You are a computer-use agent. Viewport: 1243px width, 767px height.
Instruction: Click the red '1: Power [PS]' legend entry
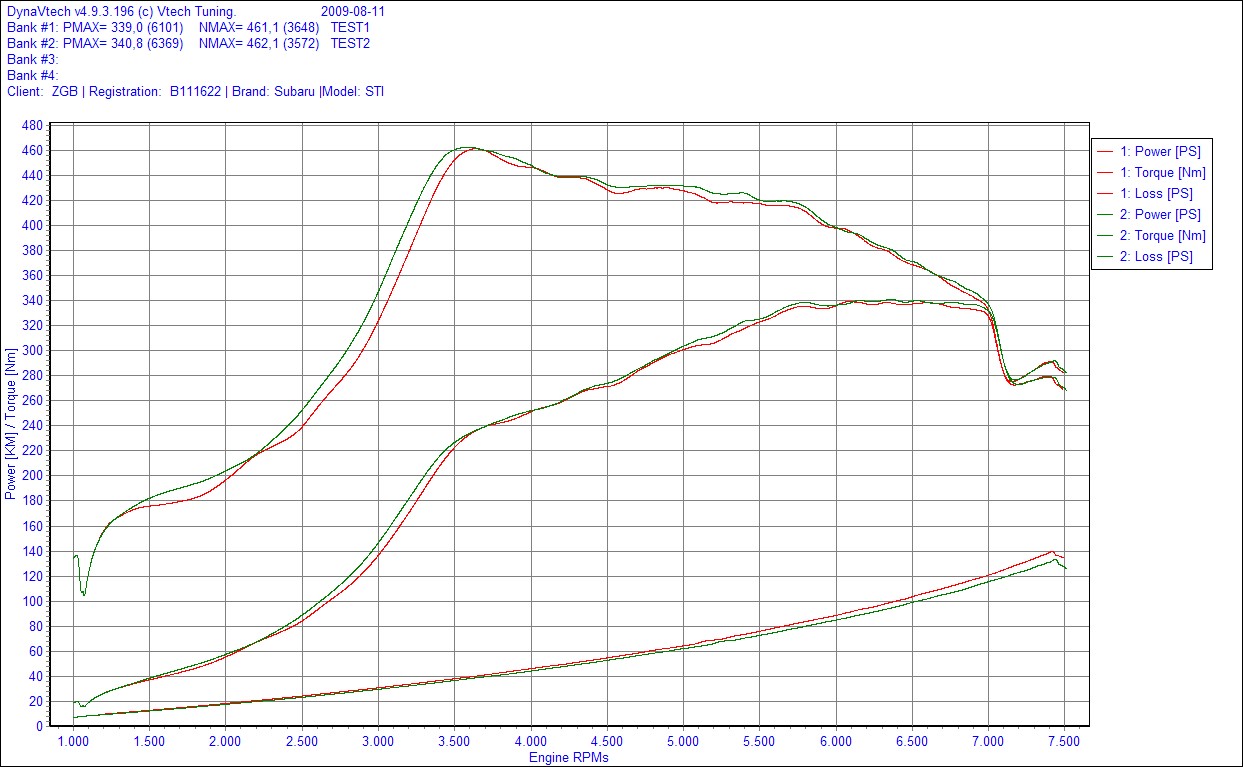[x=1160, y=151]
